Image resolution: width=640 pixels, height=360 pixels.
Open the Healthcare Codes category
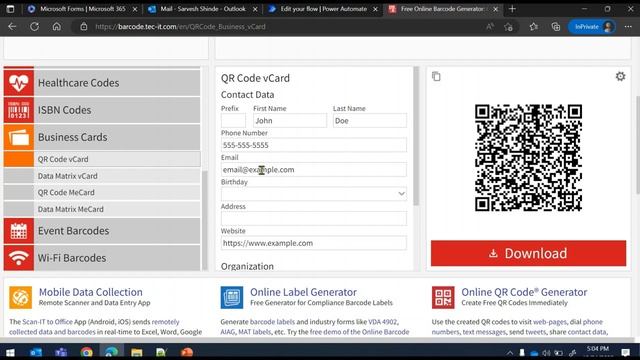pos(102,83)
